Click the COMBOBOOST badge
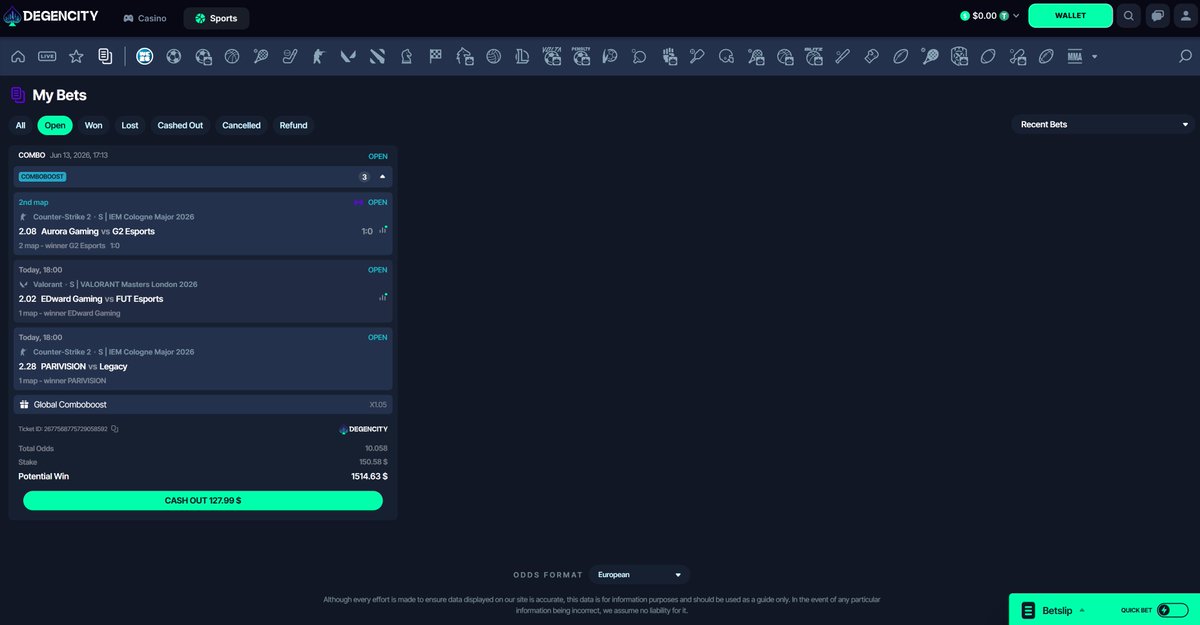1200x625 pixels. pos(42,177)
